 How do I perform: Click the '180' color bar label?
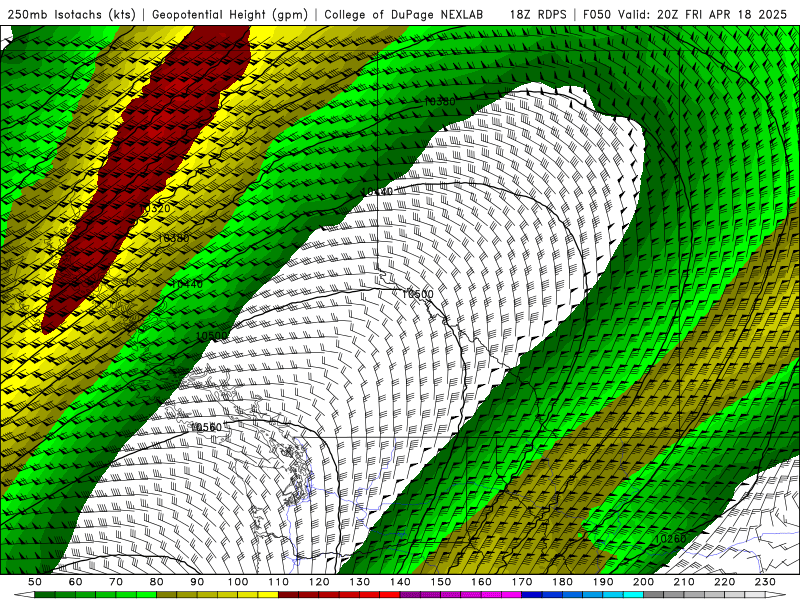pos(562,582)
